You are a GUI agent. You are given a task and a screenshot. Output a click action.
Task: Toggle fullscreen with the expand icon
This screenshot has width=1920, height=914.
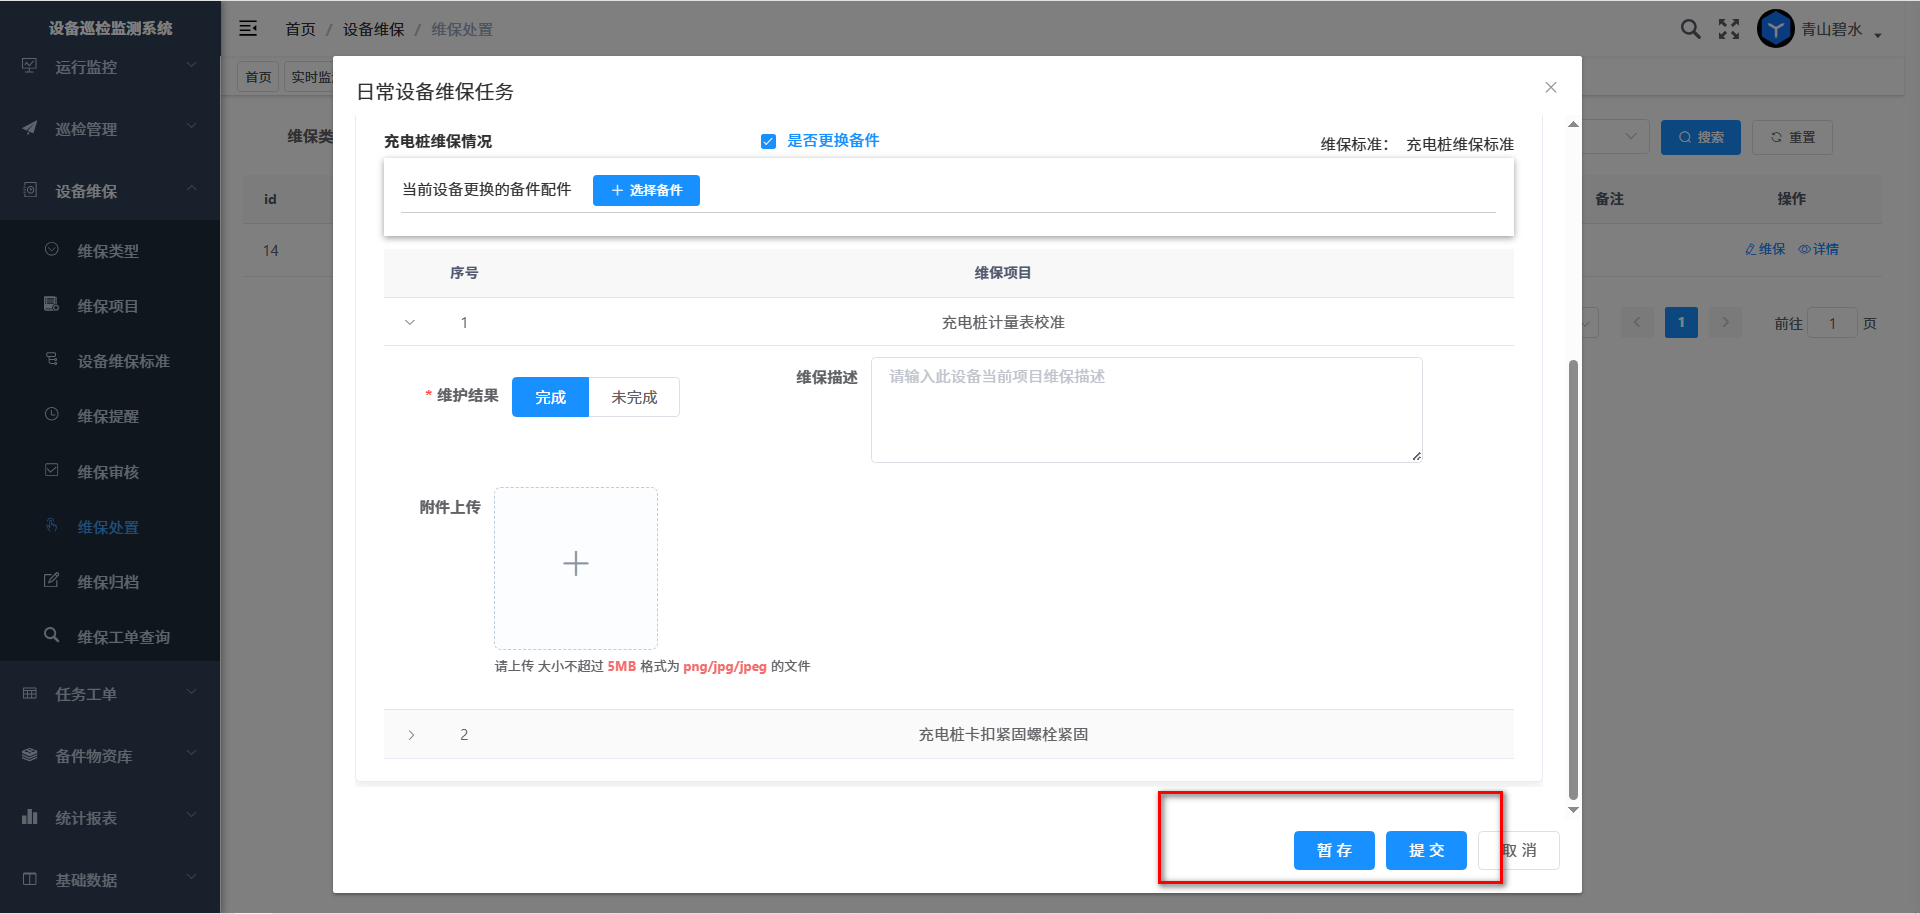coord(1729,29)
